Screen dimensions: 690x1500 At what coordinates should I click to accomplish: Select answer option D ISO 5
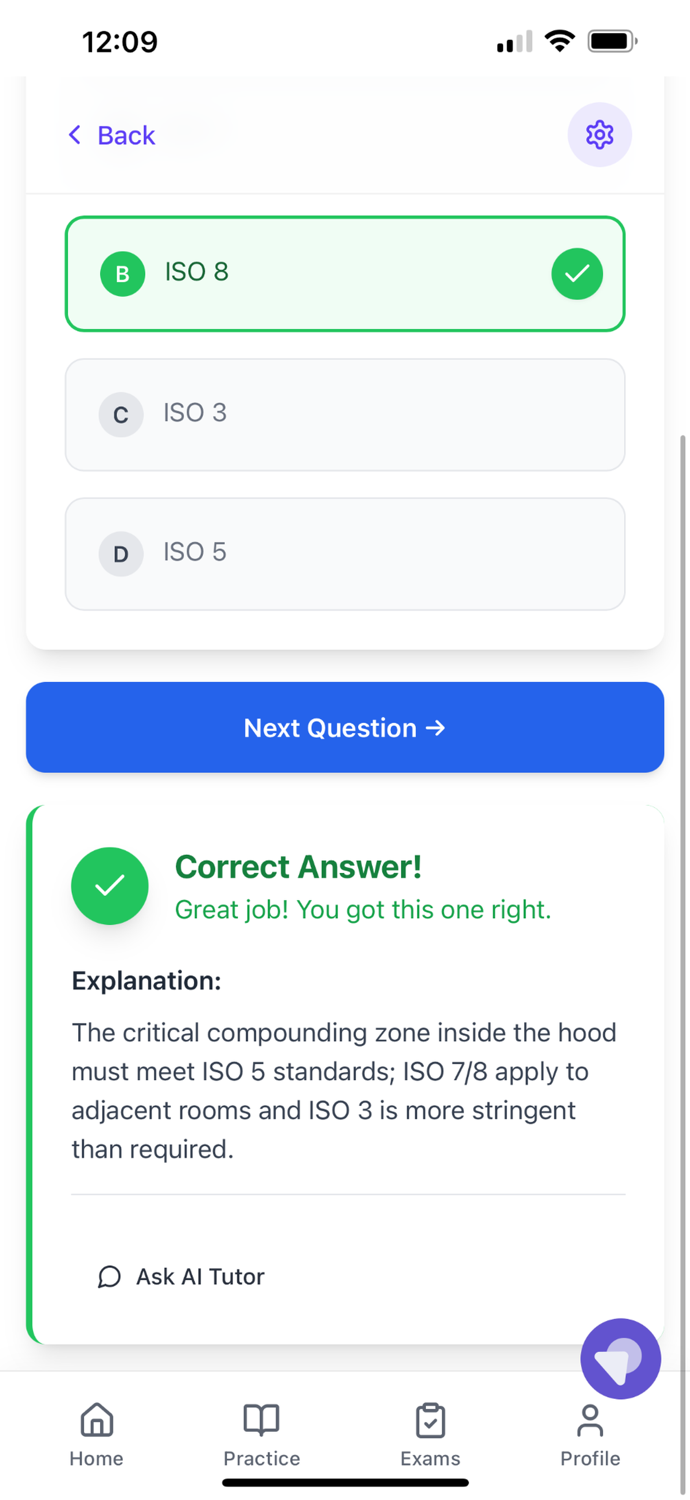pos(345,553)
